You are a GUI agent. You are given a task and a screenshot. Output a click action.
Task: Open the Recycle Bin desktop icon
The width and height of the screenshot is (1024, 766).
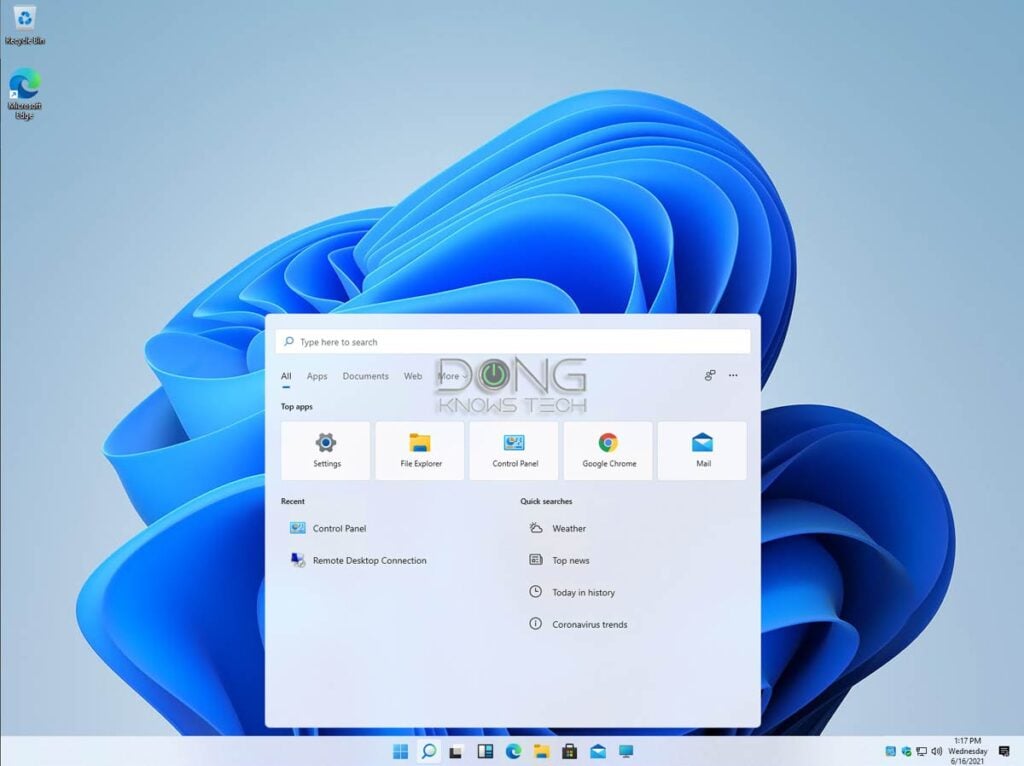click(25, 25)
